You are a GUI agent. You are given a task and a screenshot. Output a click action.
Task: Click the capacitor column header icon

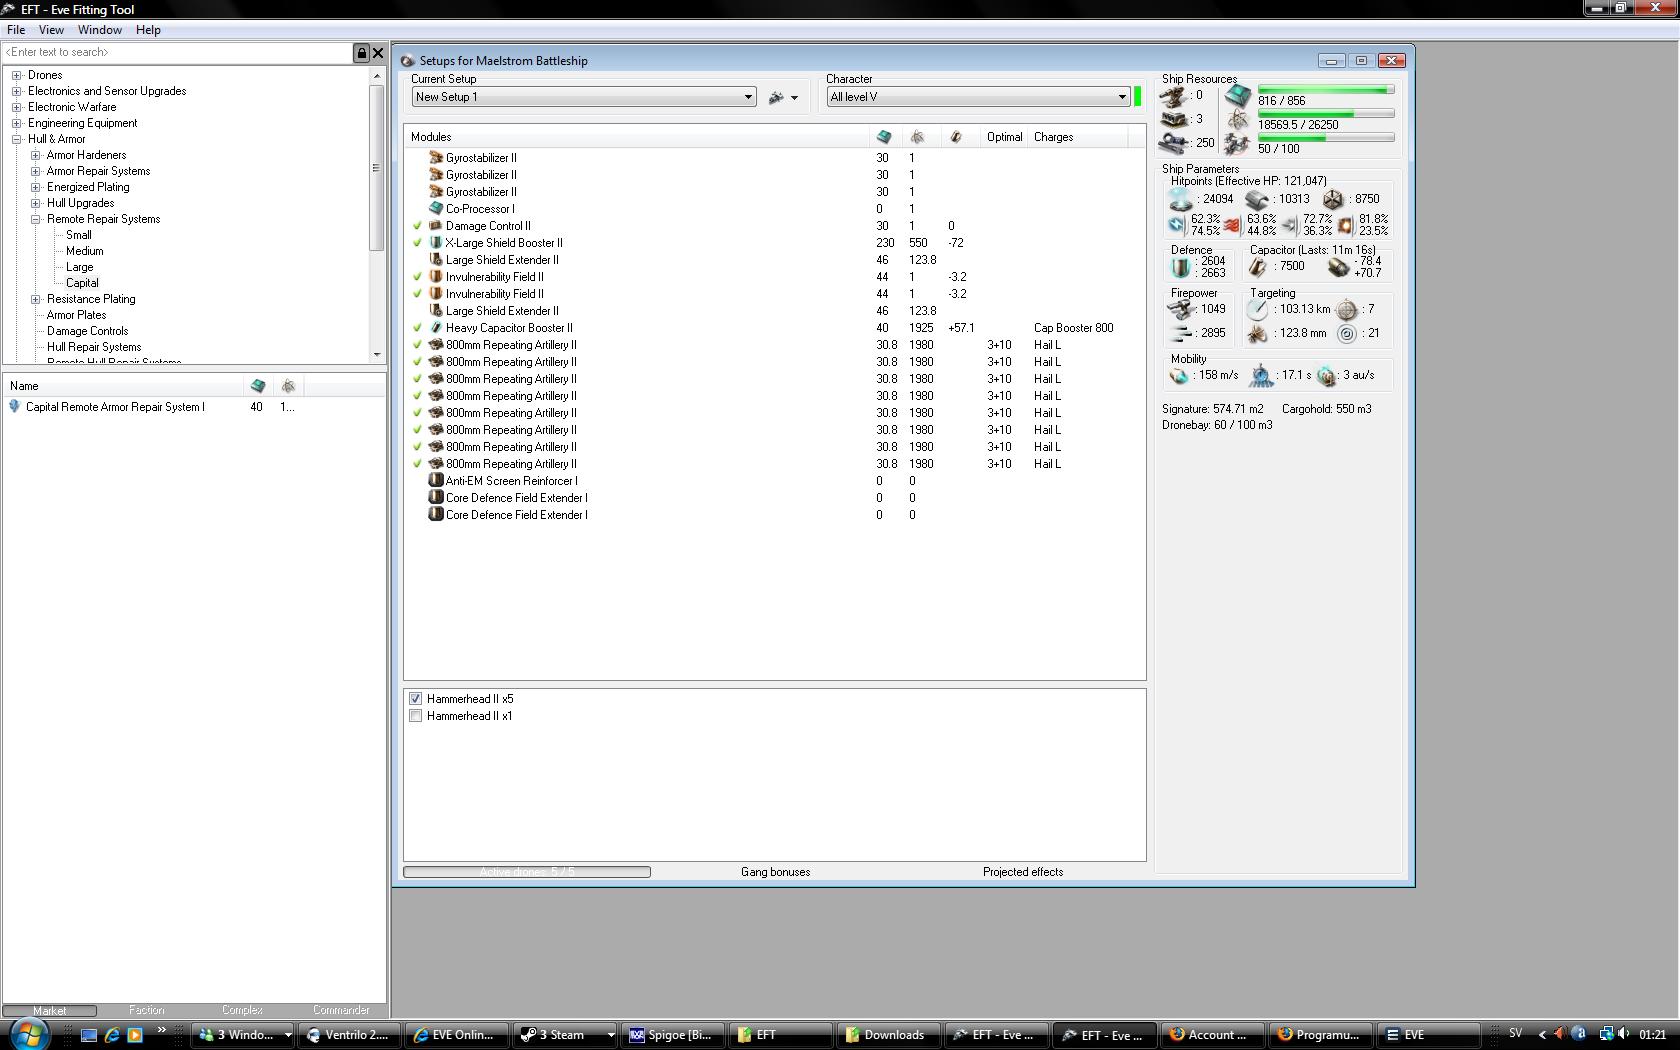click(x=956, y=137)
